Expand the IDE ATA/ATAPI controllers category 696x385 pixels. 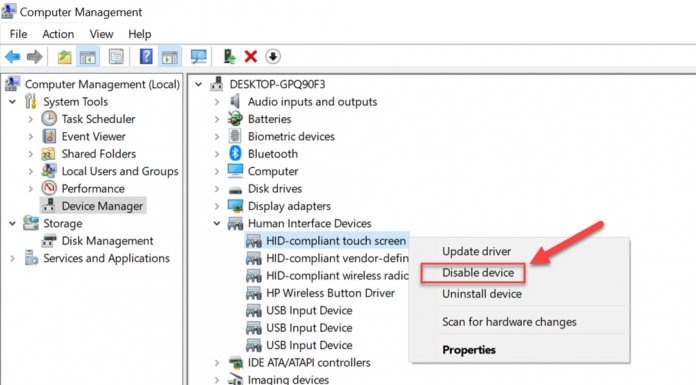pos(217,363)
